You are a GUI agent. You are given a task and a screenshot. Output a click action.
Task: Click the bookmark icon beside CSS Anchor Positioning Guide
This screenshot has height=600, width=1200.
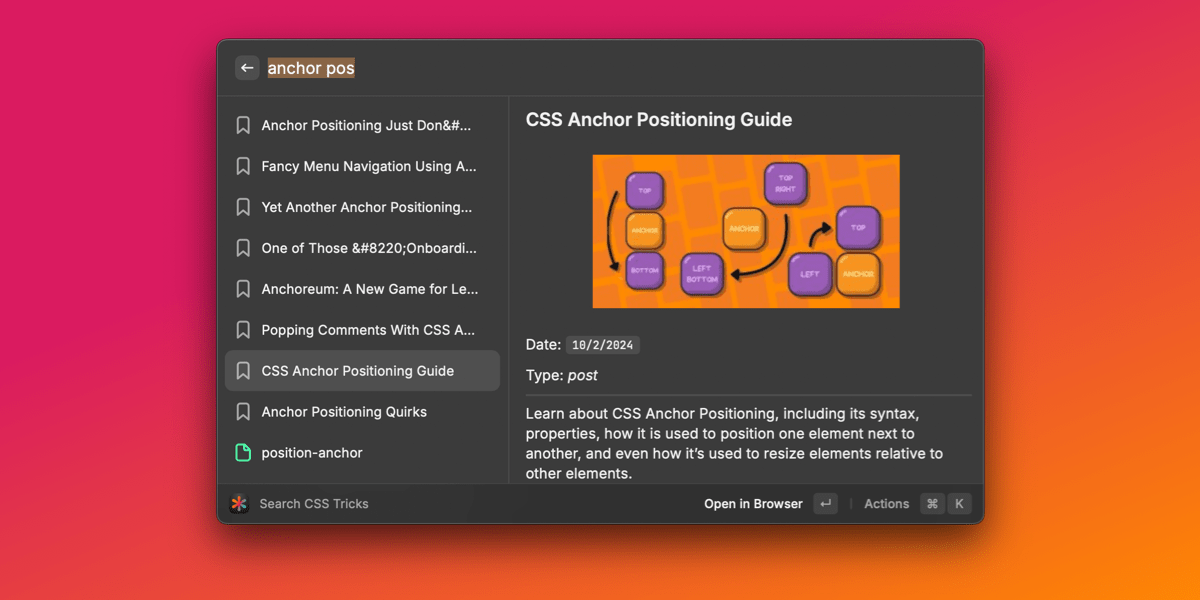243,370
